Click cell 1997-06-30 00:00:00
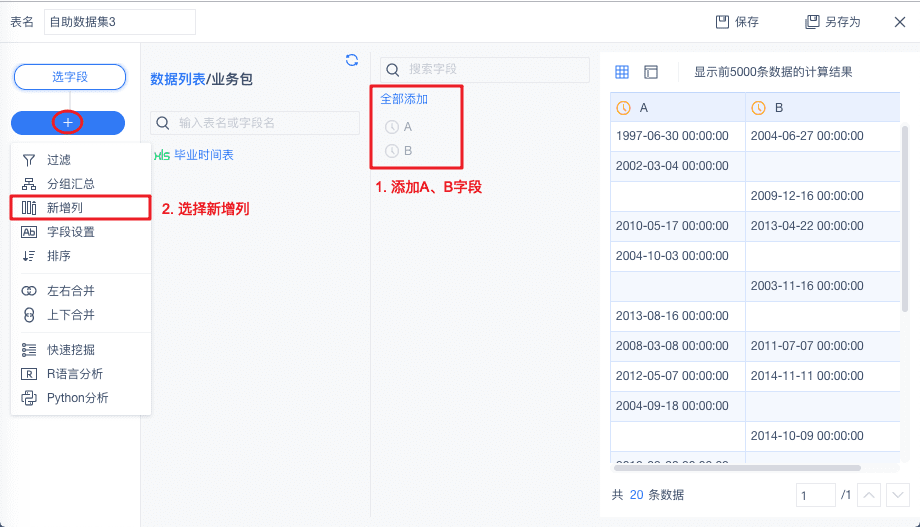 coord(678,136)
